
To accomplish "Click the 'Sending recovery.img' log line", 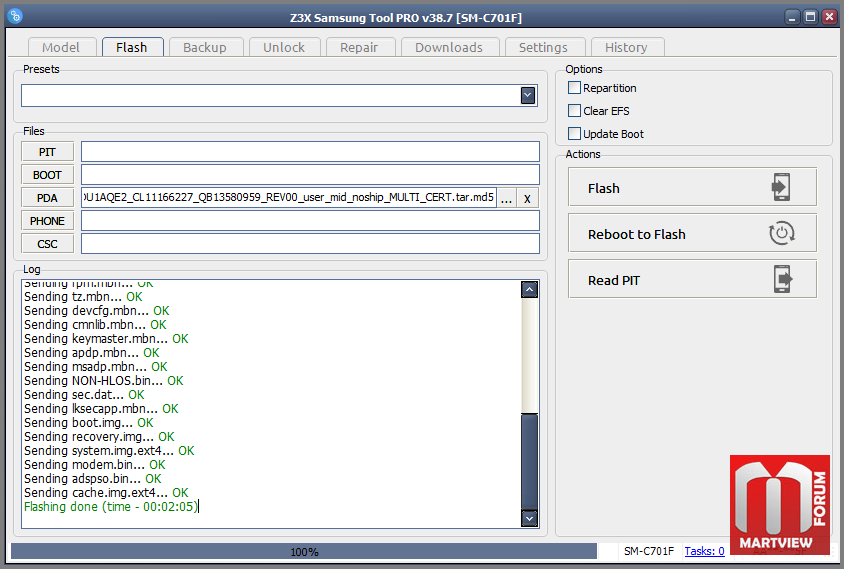I will pos(99,437).
